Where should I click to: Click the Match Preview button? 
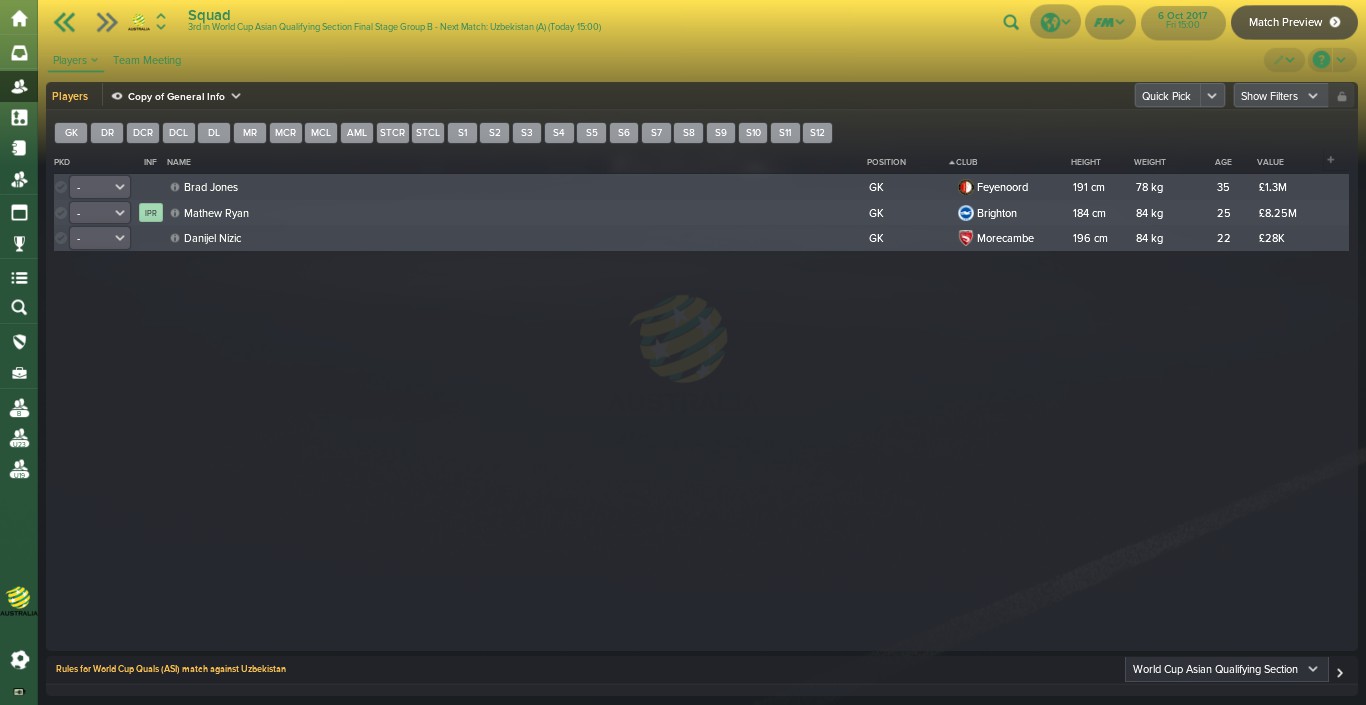1294,22
